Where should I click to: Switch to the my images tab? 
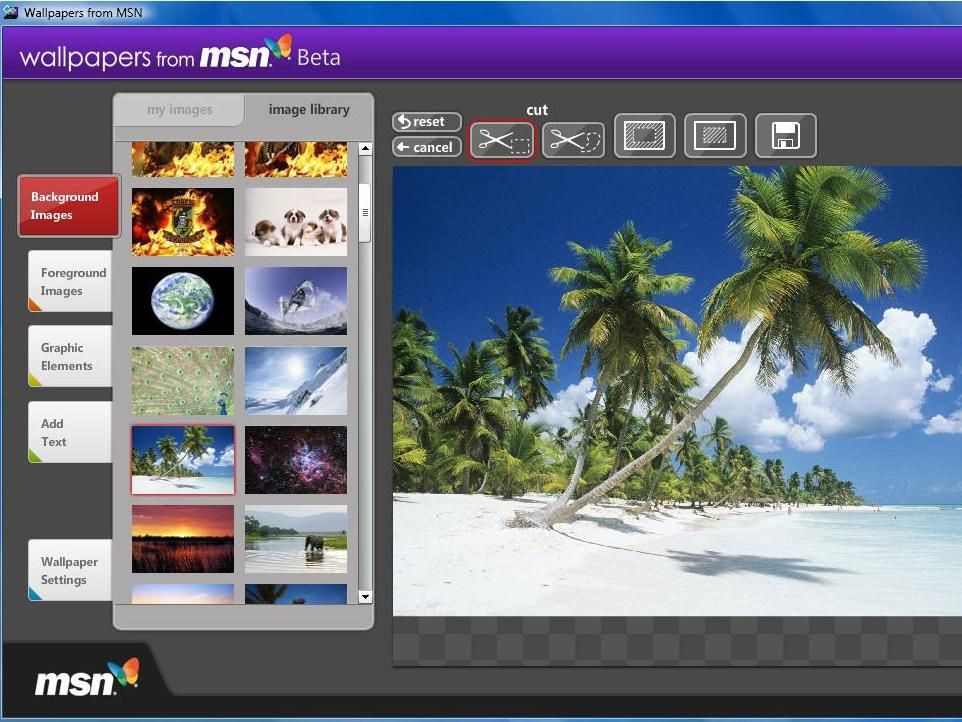click(x=180, y=109)
